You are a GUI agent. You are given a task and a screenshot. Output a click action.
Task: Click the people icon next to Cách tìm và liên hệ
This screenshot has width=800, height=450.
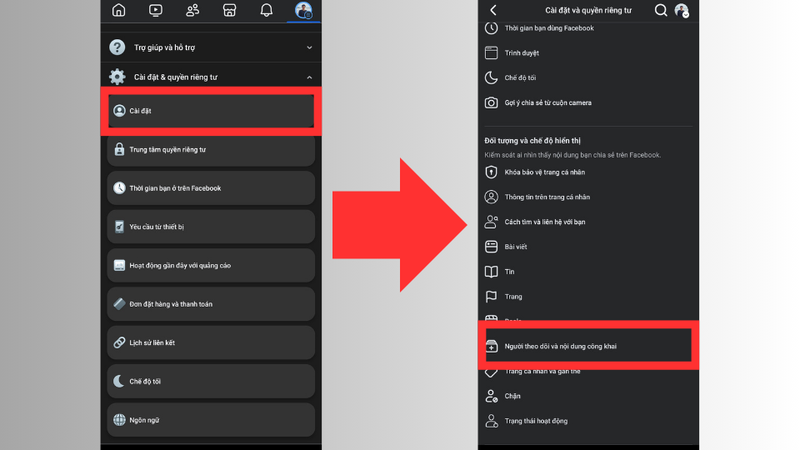coord(491,222)
